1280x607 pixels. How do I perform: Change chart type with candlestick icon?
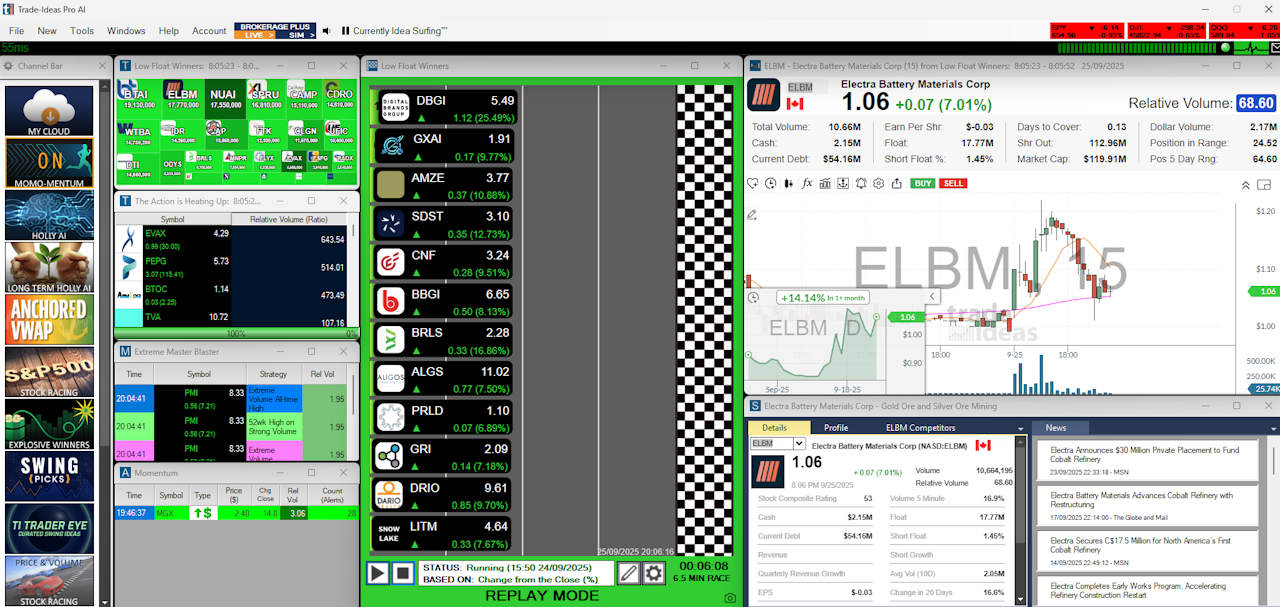coord(789,183)
